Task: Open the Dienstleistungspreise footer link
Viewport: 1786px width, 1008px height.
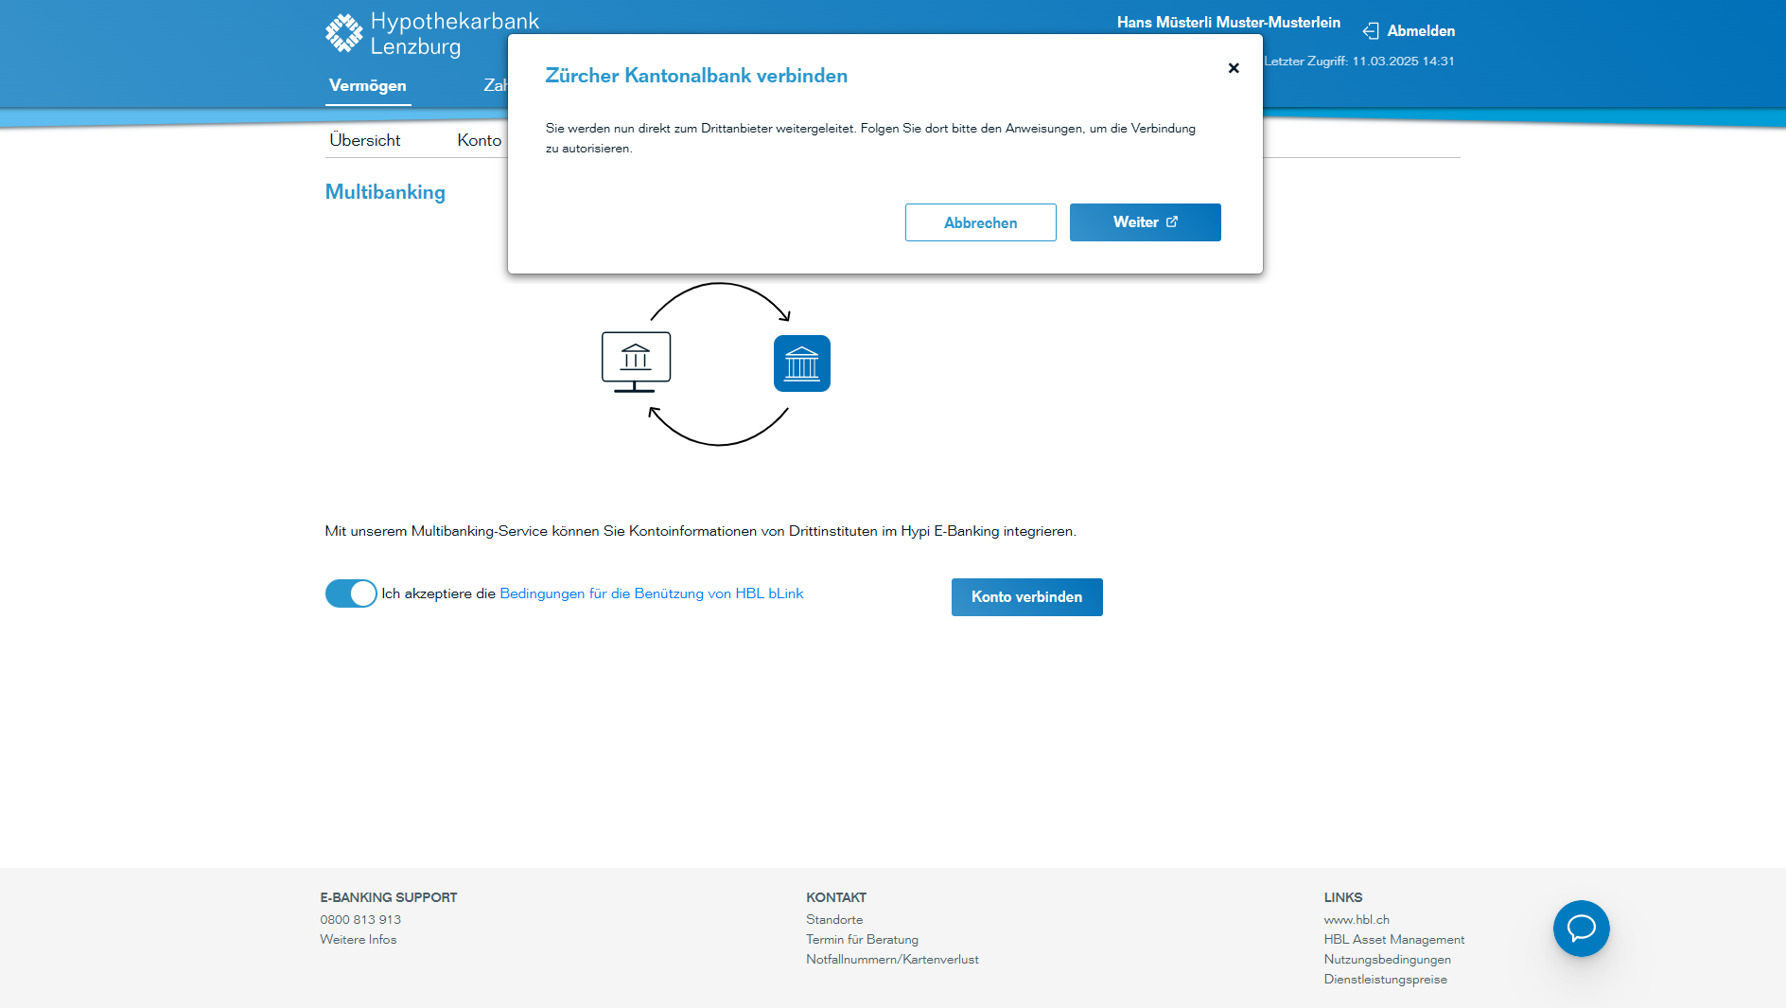Action: tap(1385, 979)
